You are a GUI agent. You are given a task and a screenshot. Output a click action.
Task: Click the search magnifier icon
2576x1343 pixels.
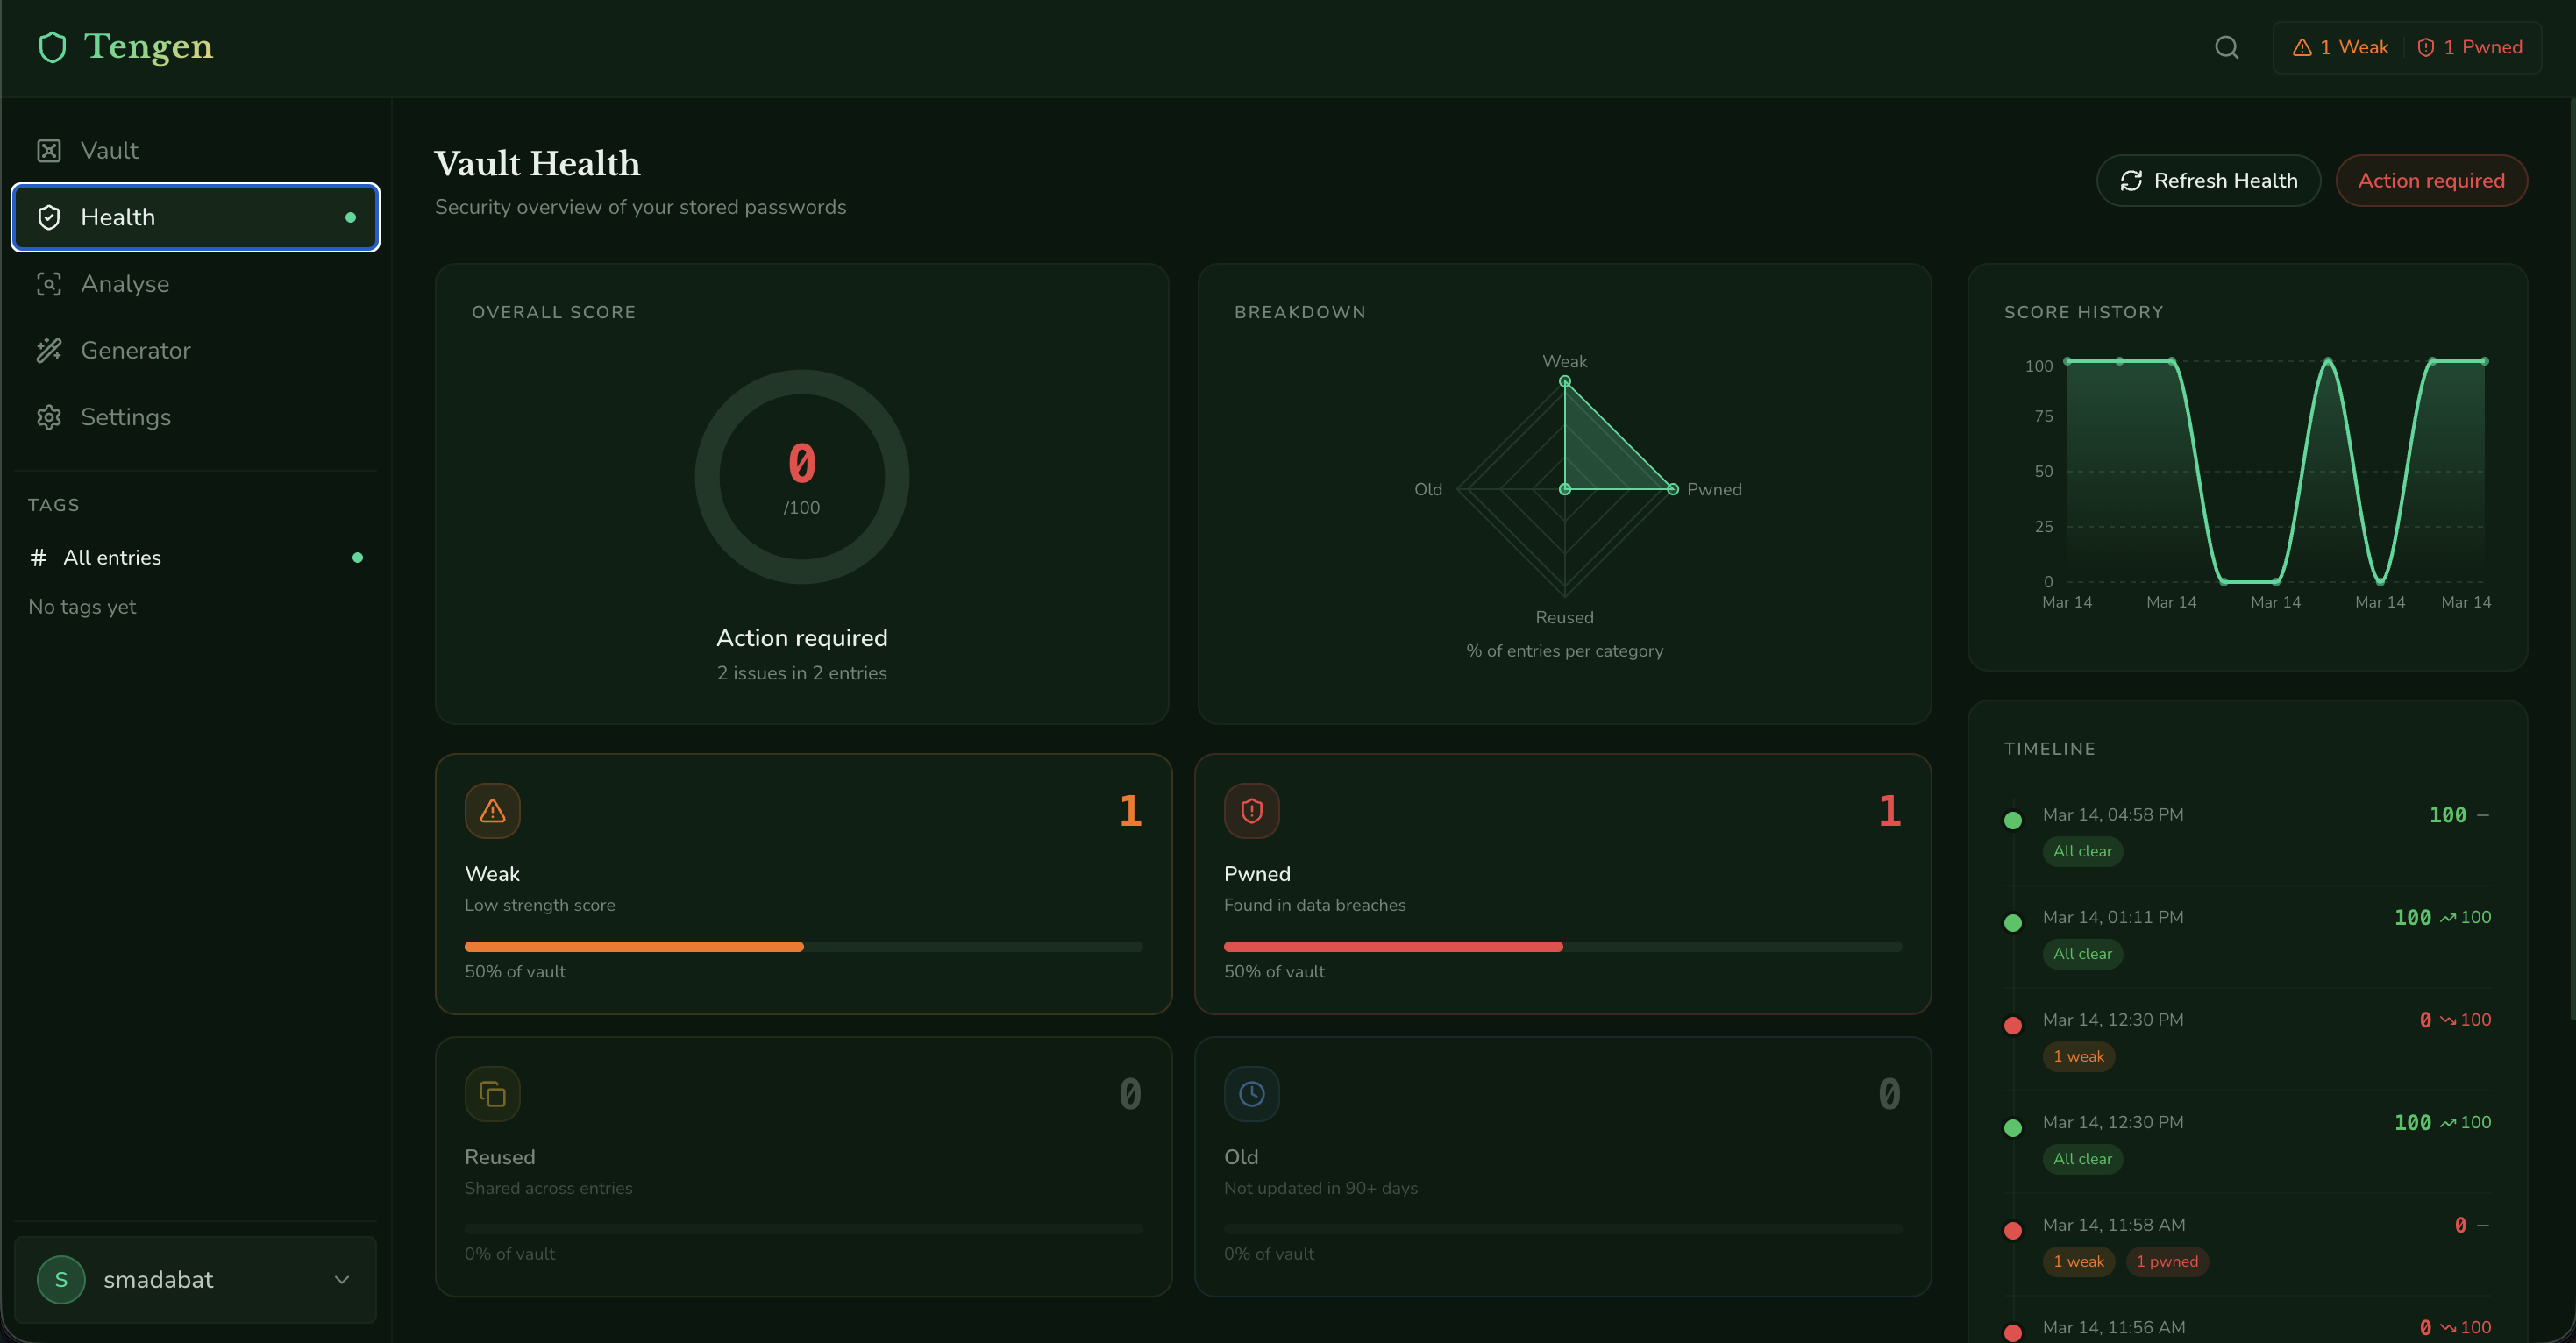click(2226, 47)
